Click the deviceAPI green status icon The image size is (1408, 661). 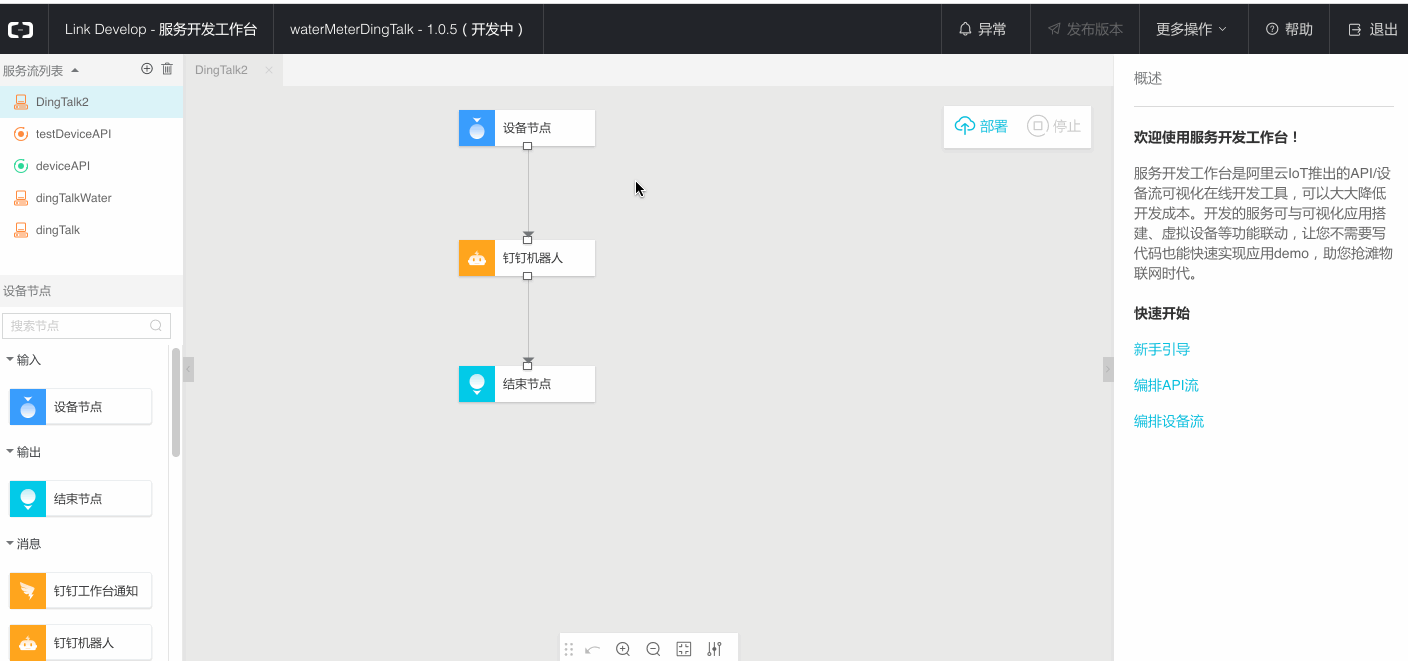20,166
